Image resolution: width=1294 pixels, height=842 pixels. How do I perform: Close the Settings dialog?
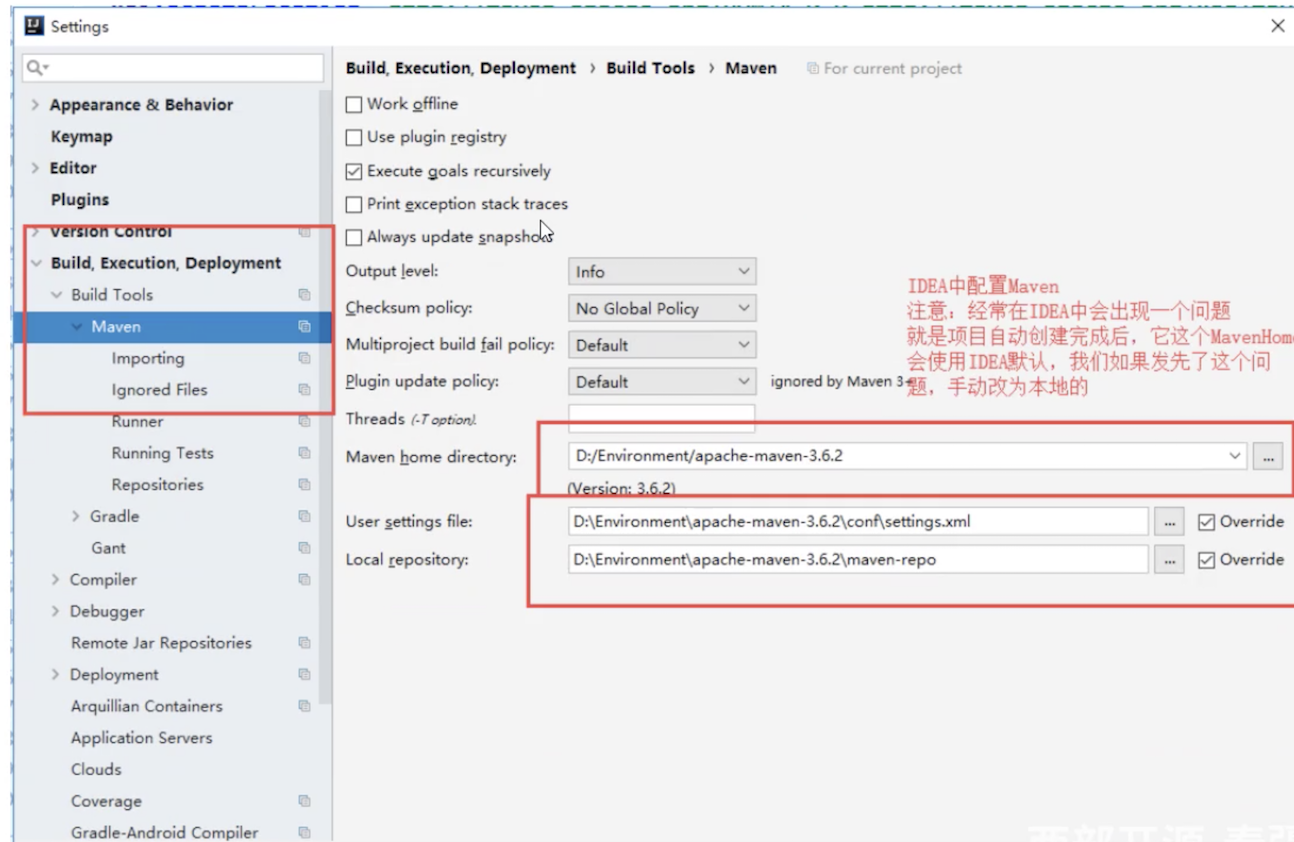pos(1278,26)
